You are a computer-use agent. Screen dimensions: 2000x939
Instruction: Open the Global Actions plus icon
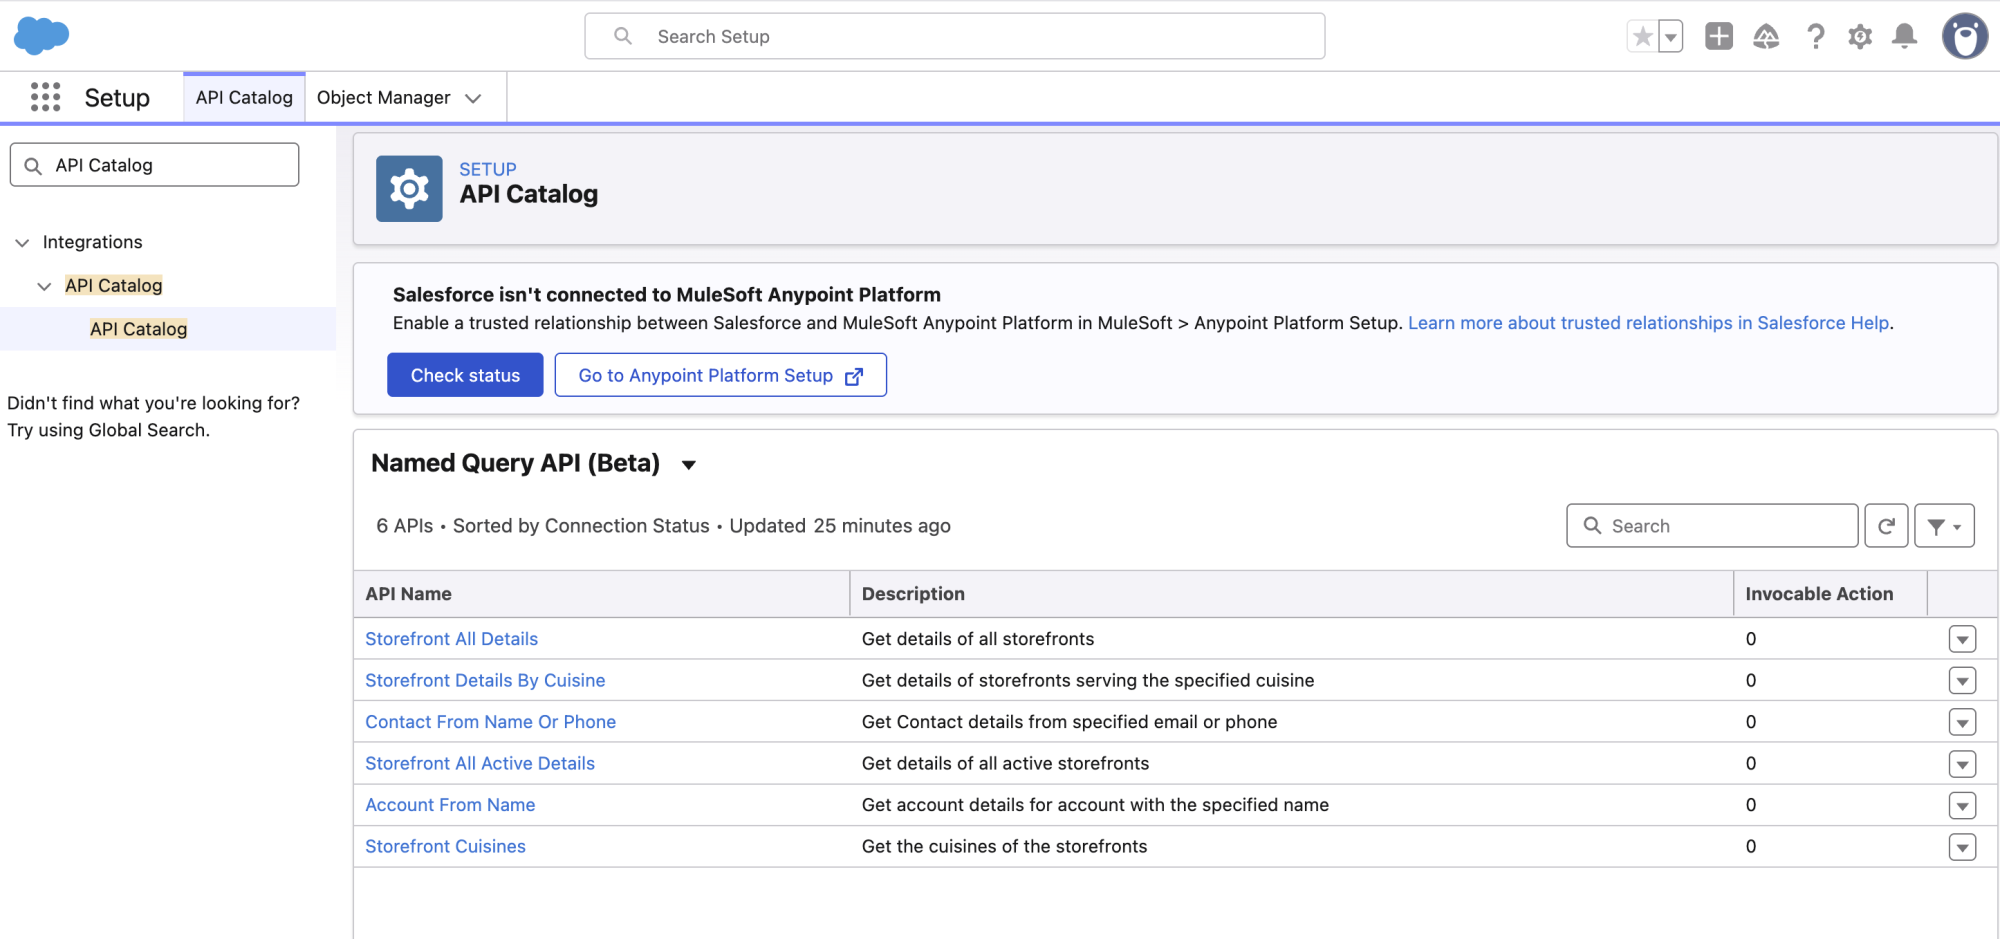tap(1718, 37)
